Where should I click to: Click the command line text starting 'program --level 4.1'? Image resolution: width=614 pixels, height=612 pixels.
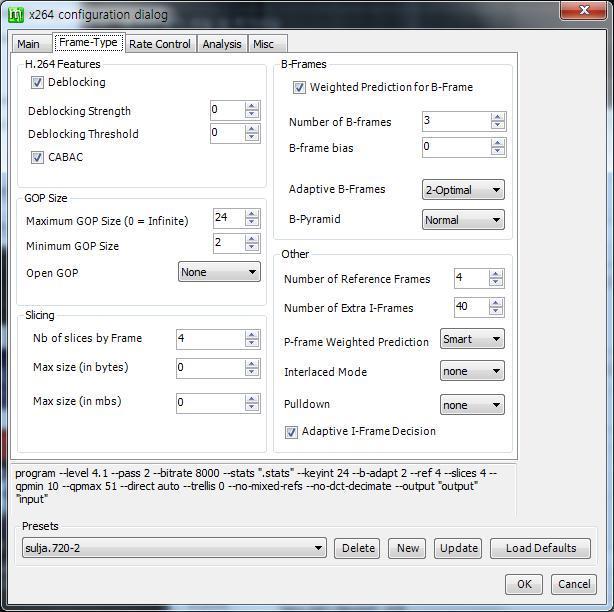click(x=256, y=486)
